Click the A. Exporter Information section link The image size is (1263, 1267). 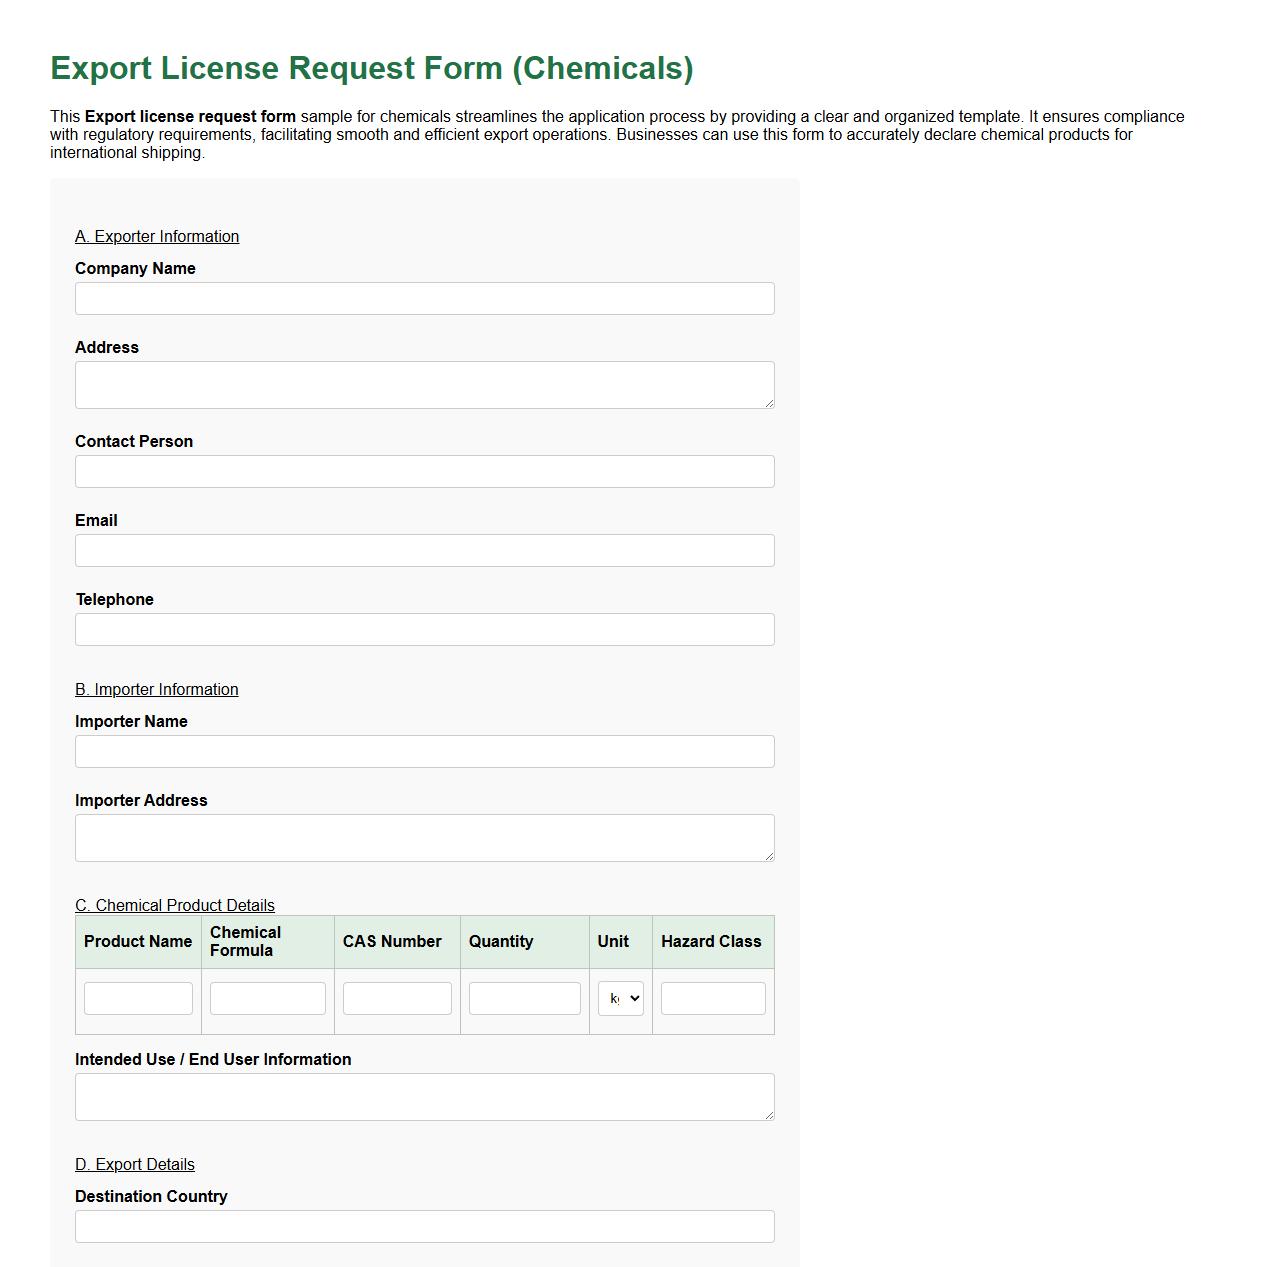(156, 236)
